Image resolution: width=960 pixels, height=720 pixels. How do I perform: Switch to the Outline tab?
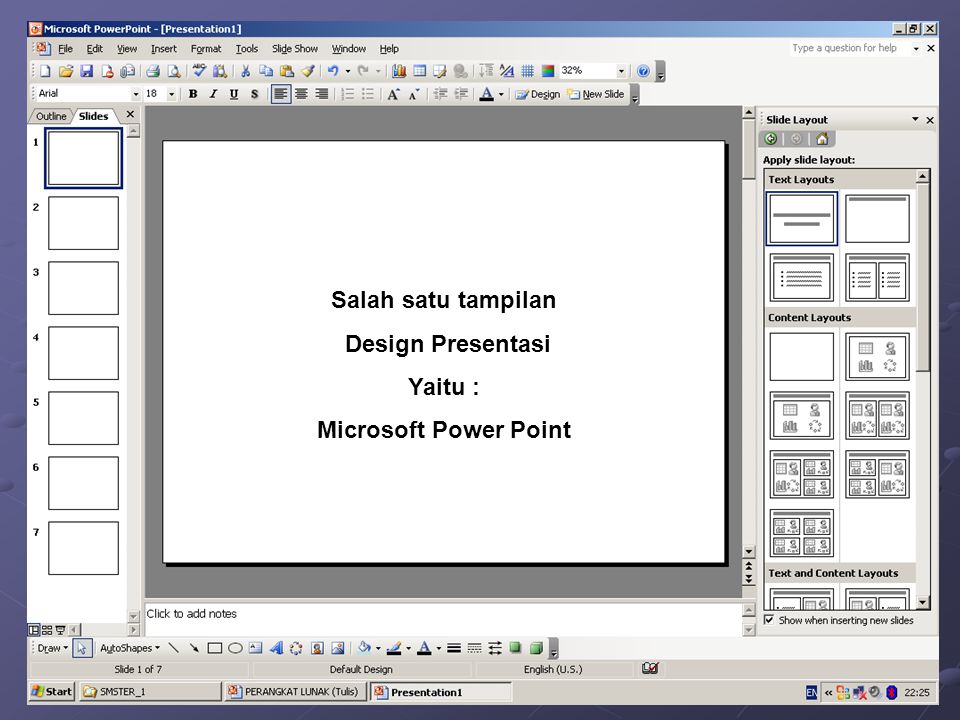pyautogui.click(x=51, y=116)
